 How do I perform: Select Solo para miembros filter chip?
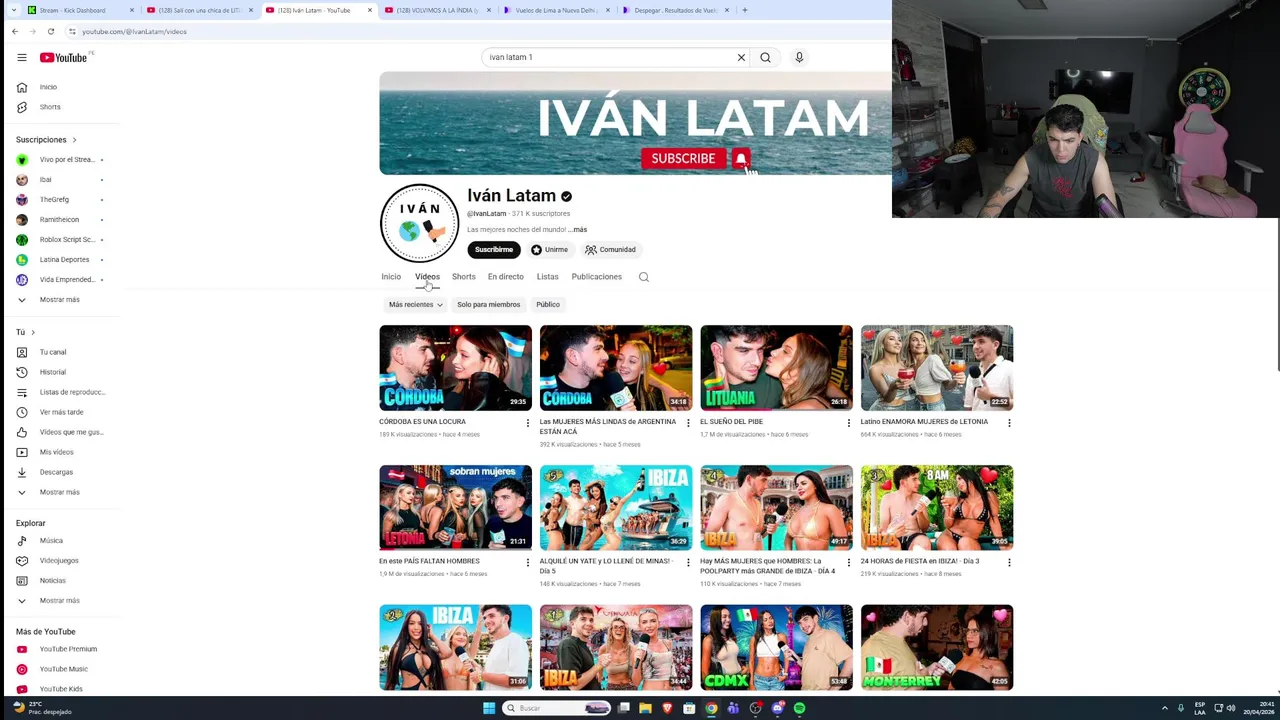click(x=489, y=305)
